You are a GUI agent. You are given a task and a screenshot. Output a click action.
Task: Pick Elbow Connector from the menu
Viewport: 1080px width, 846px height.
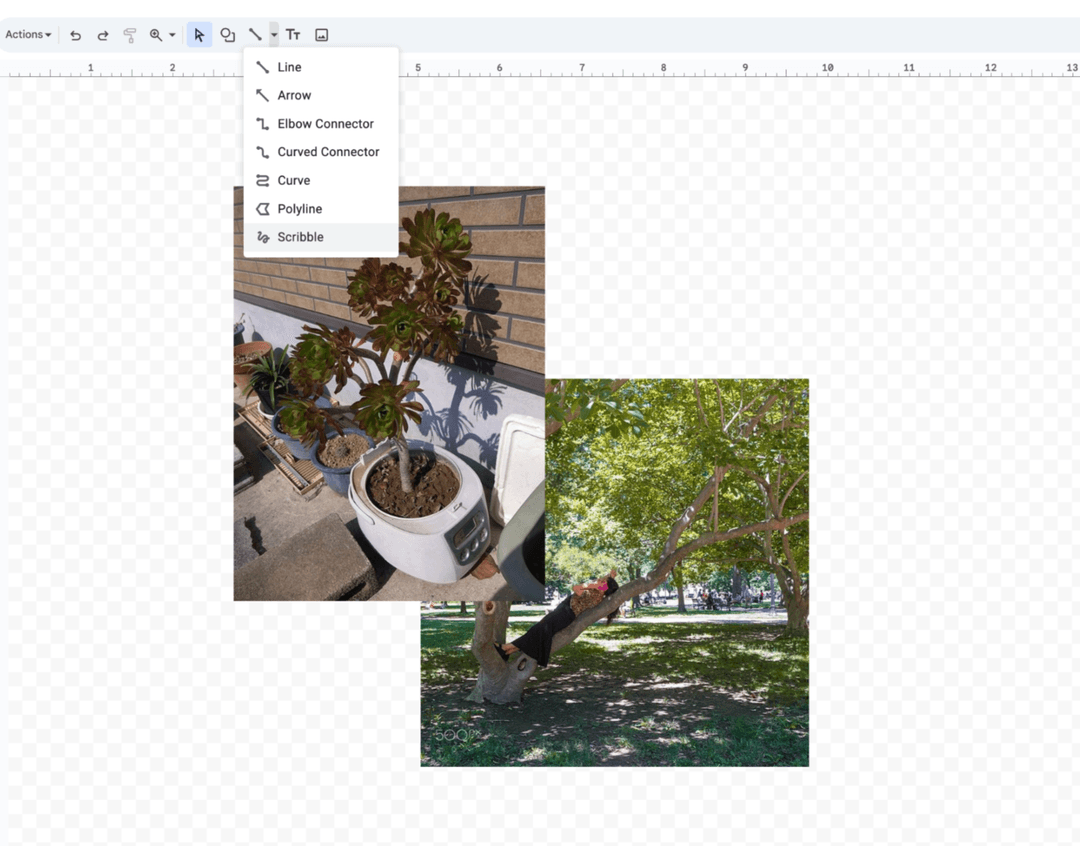325,124
